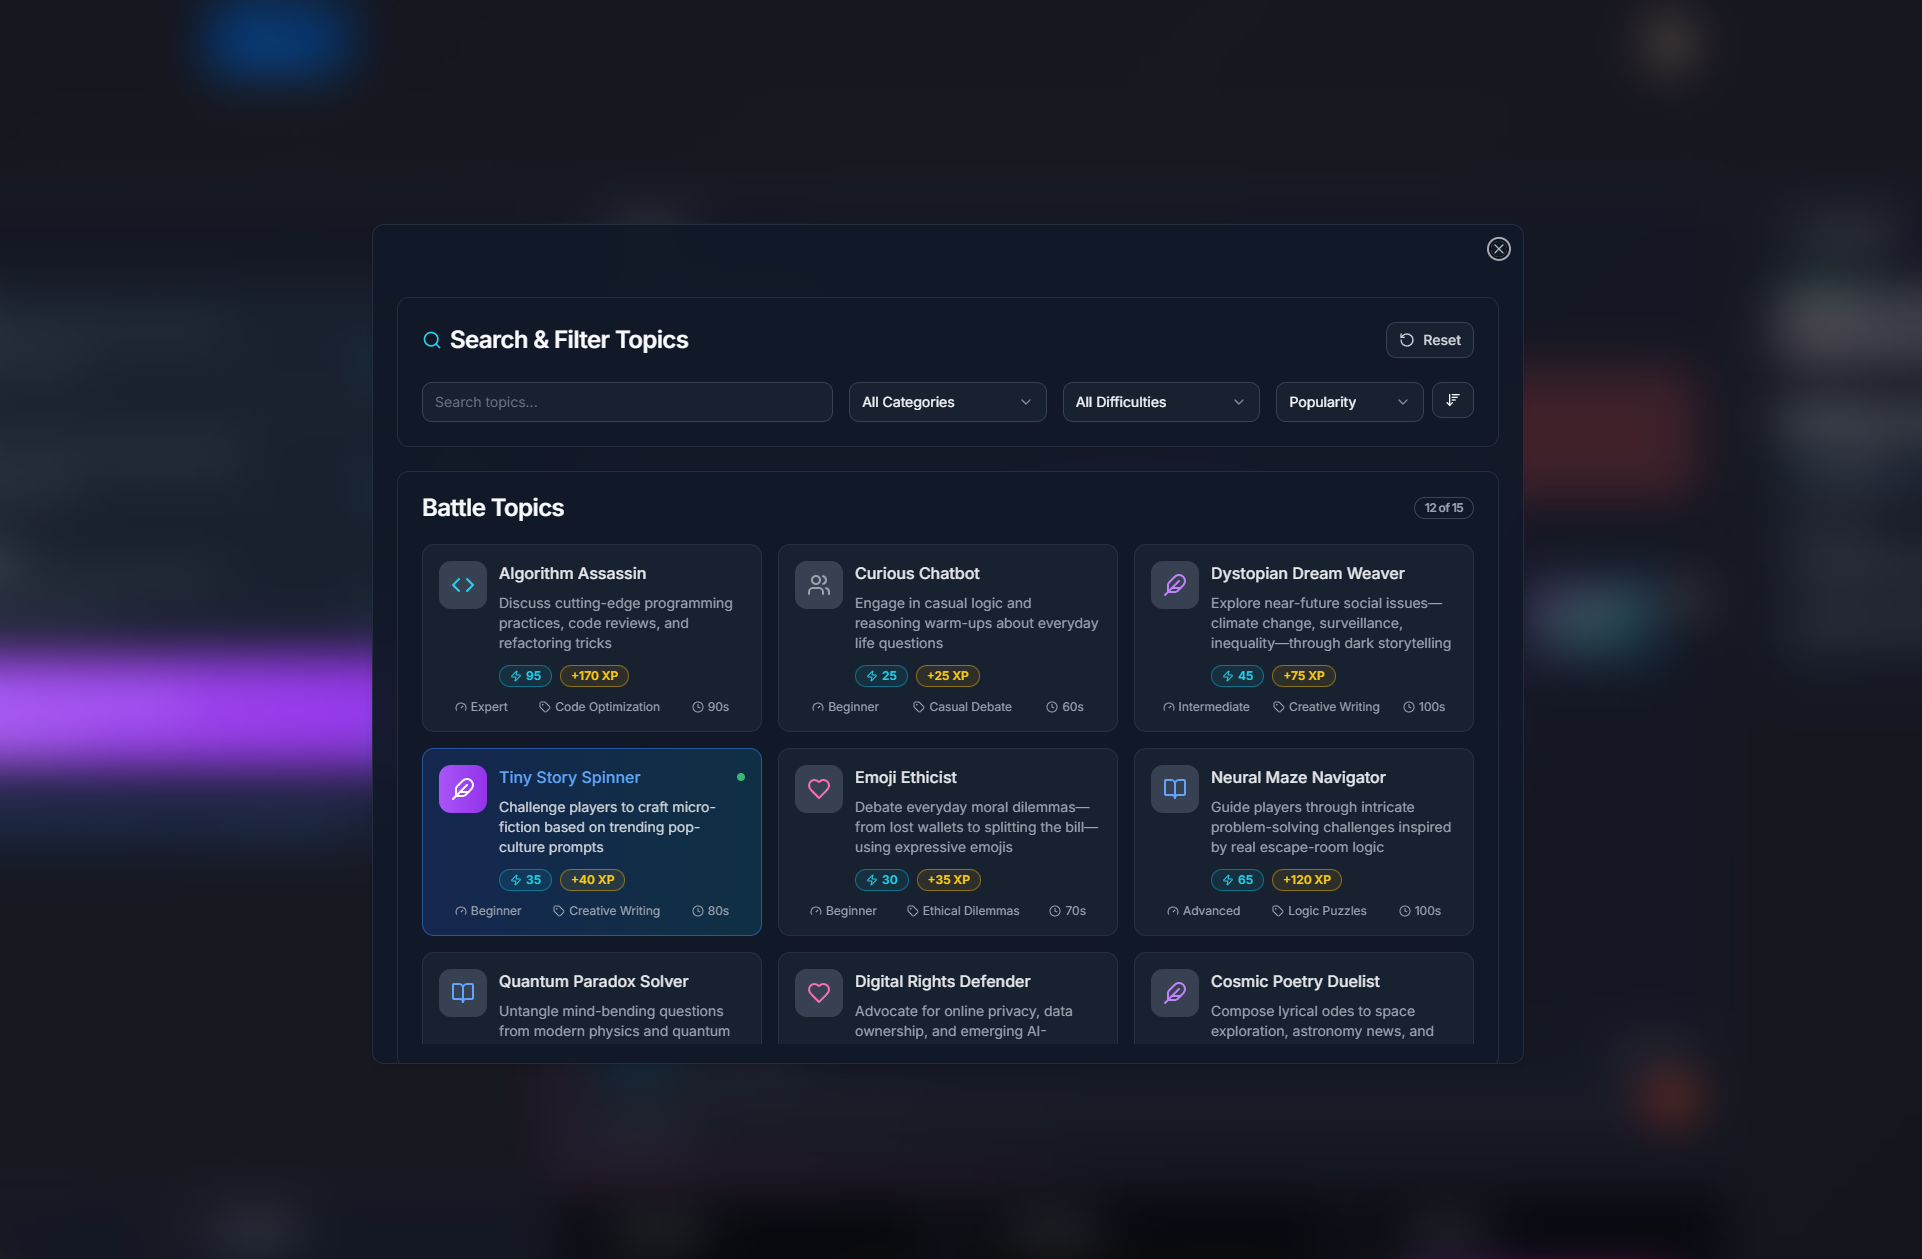1922x1259 pixels.
Task: Open the Popularity sort dropdown
Action: pyautogui.click(x=1348, y=402)
